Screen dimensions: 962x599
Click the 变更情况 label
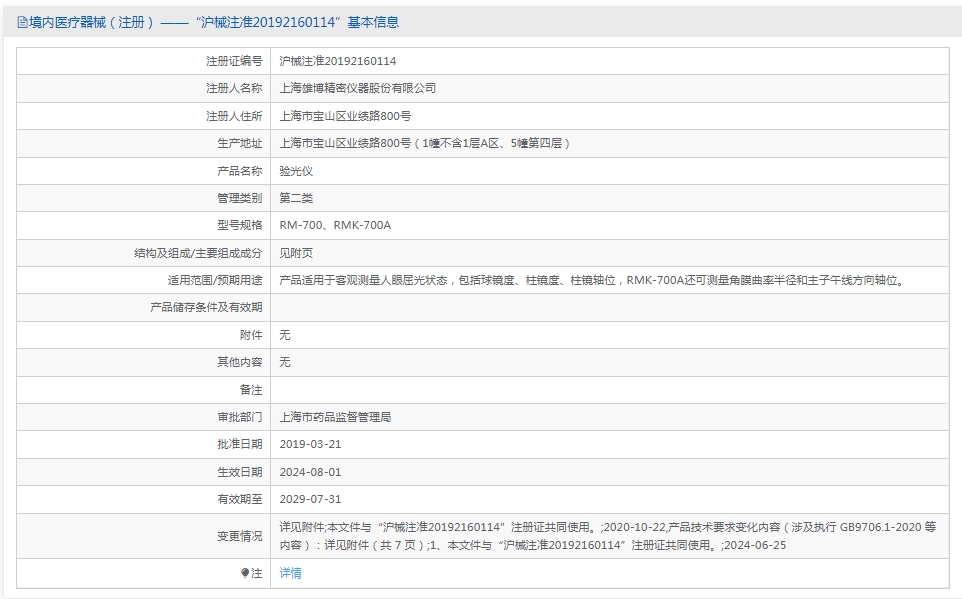(x=239, y=536)
